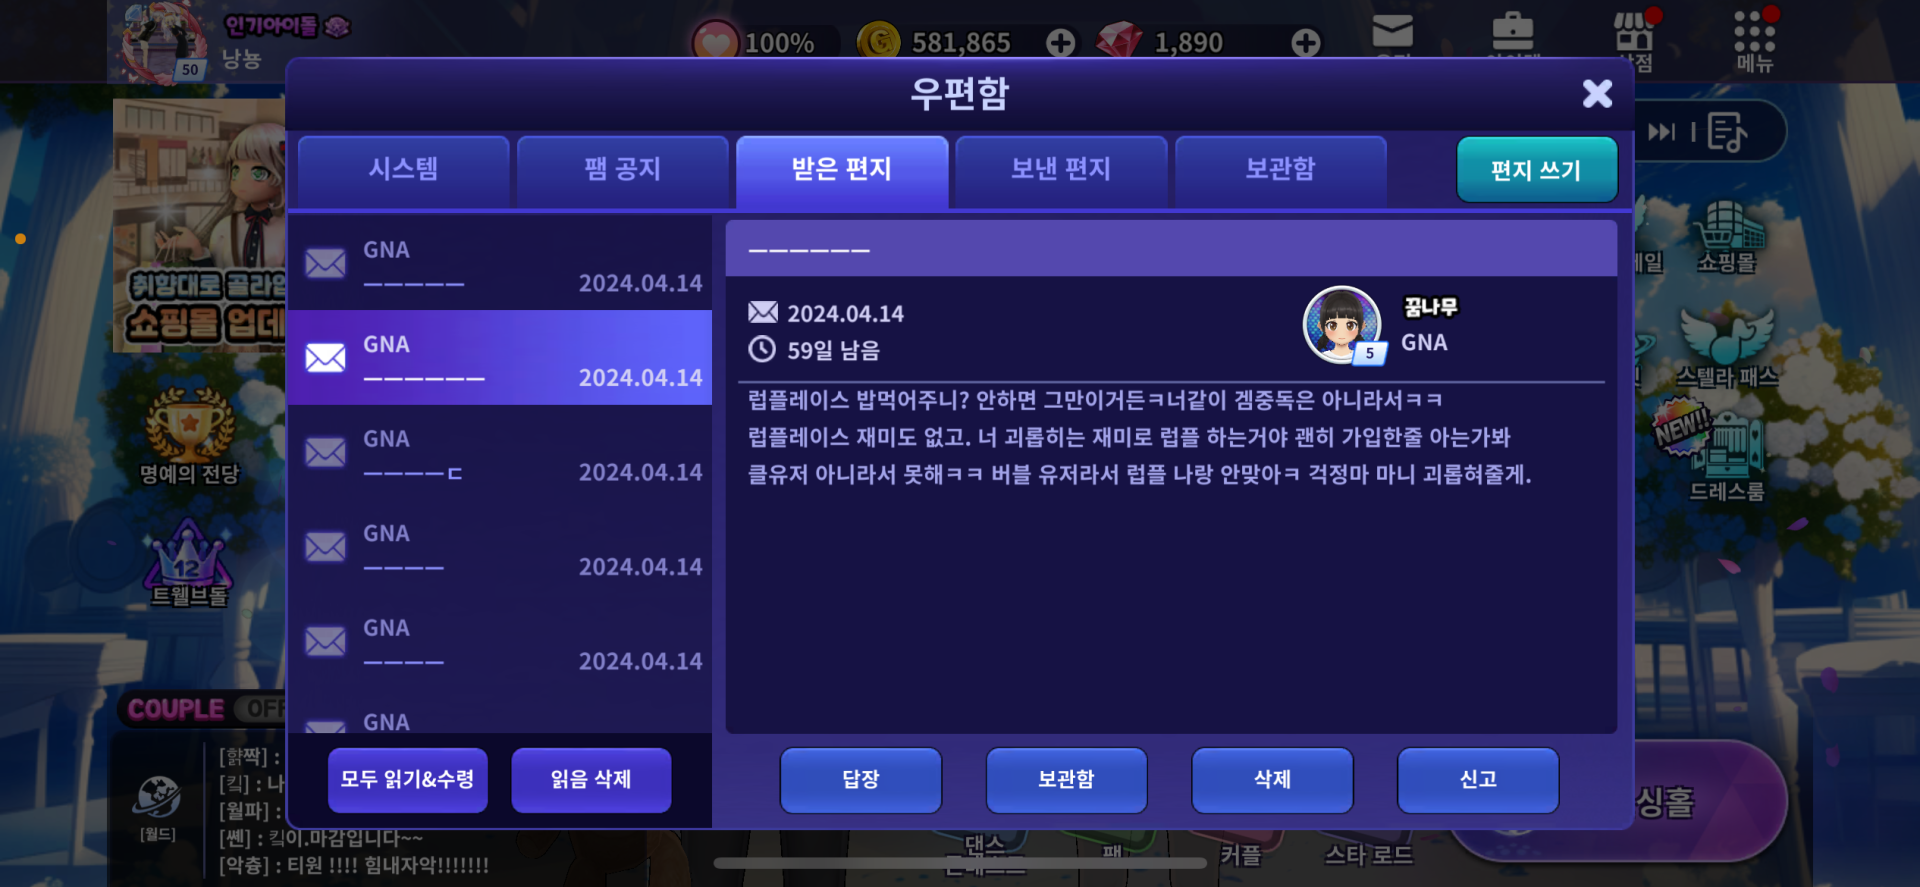
Task: Switch to the 보낸 편지 tab
Action: [1061, 170]
